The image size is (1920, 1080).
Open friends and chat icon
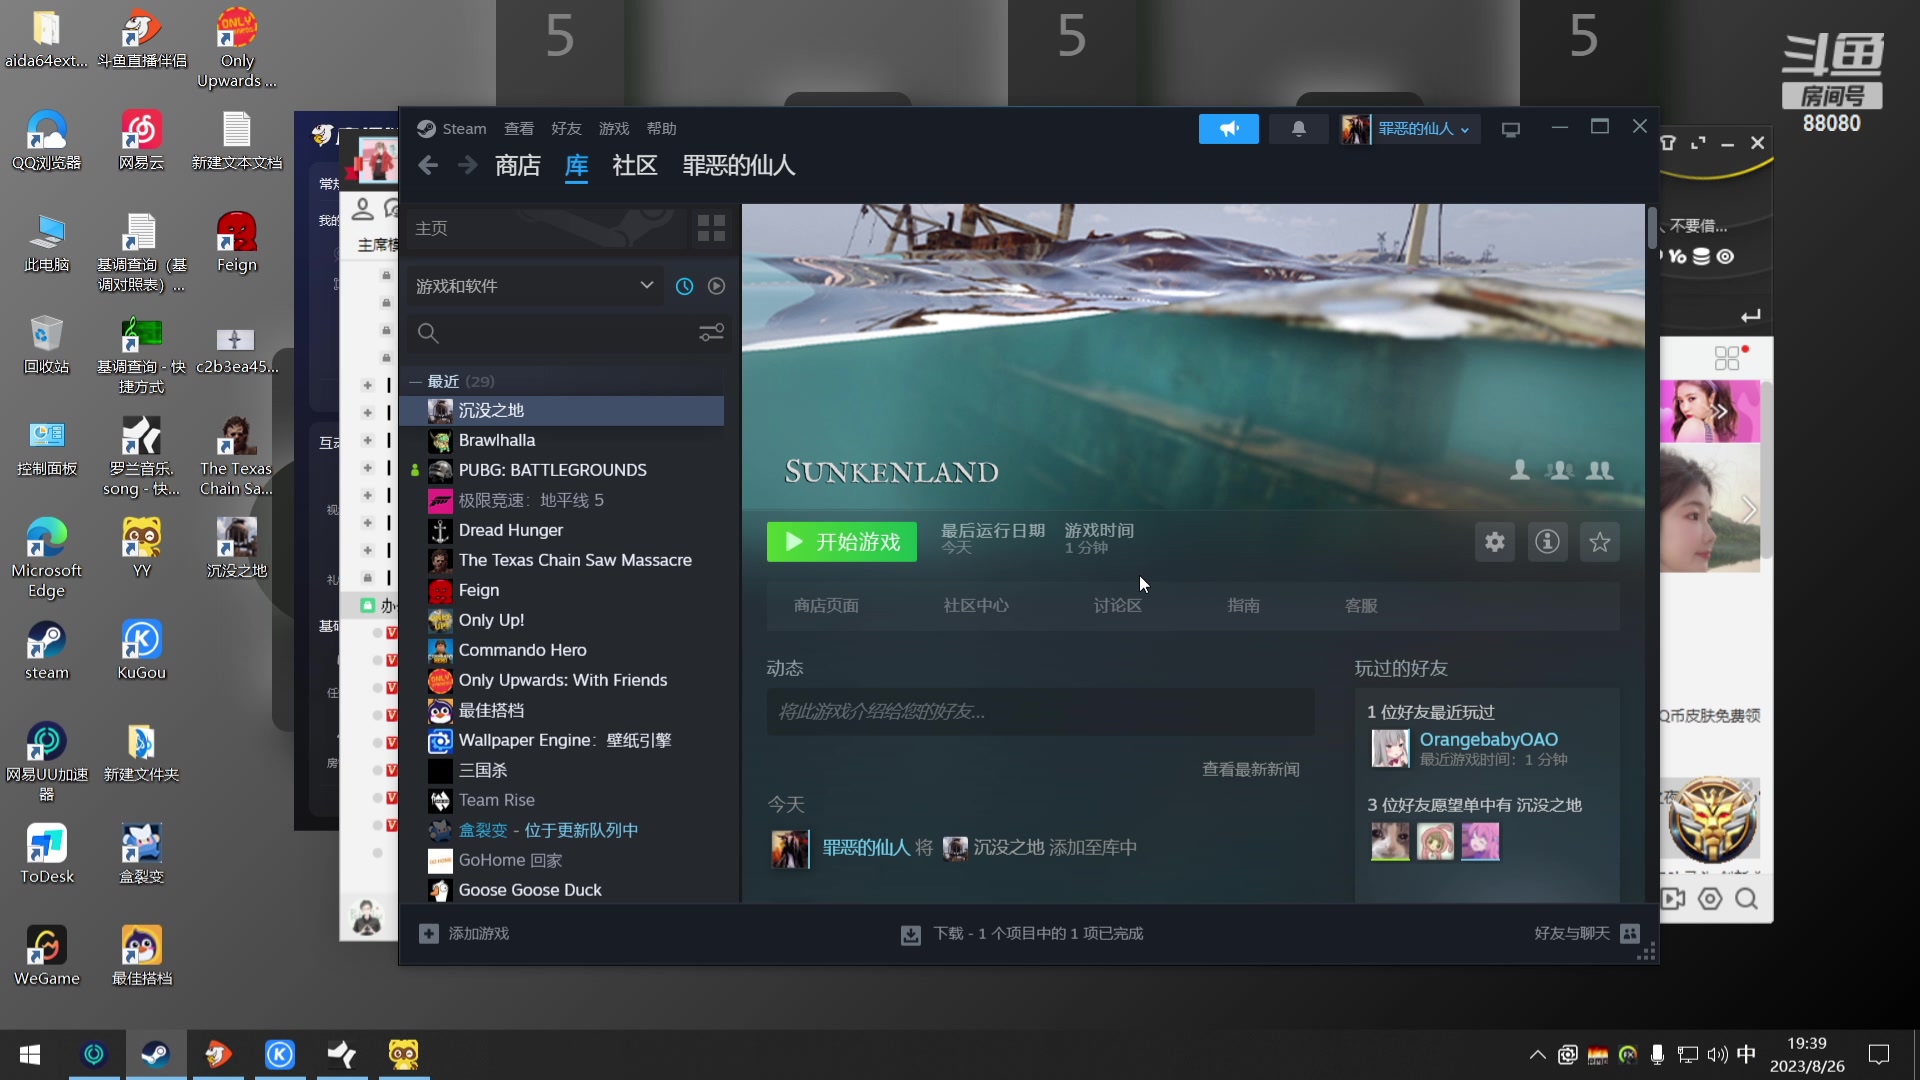1630,933
